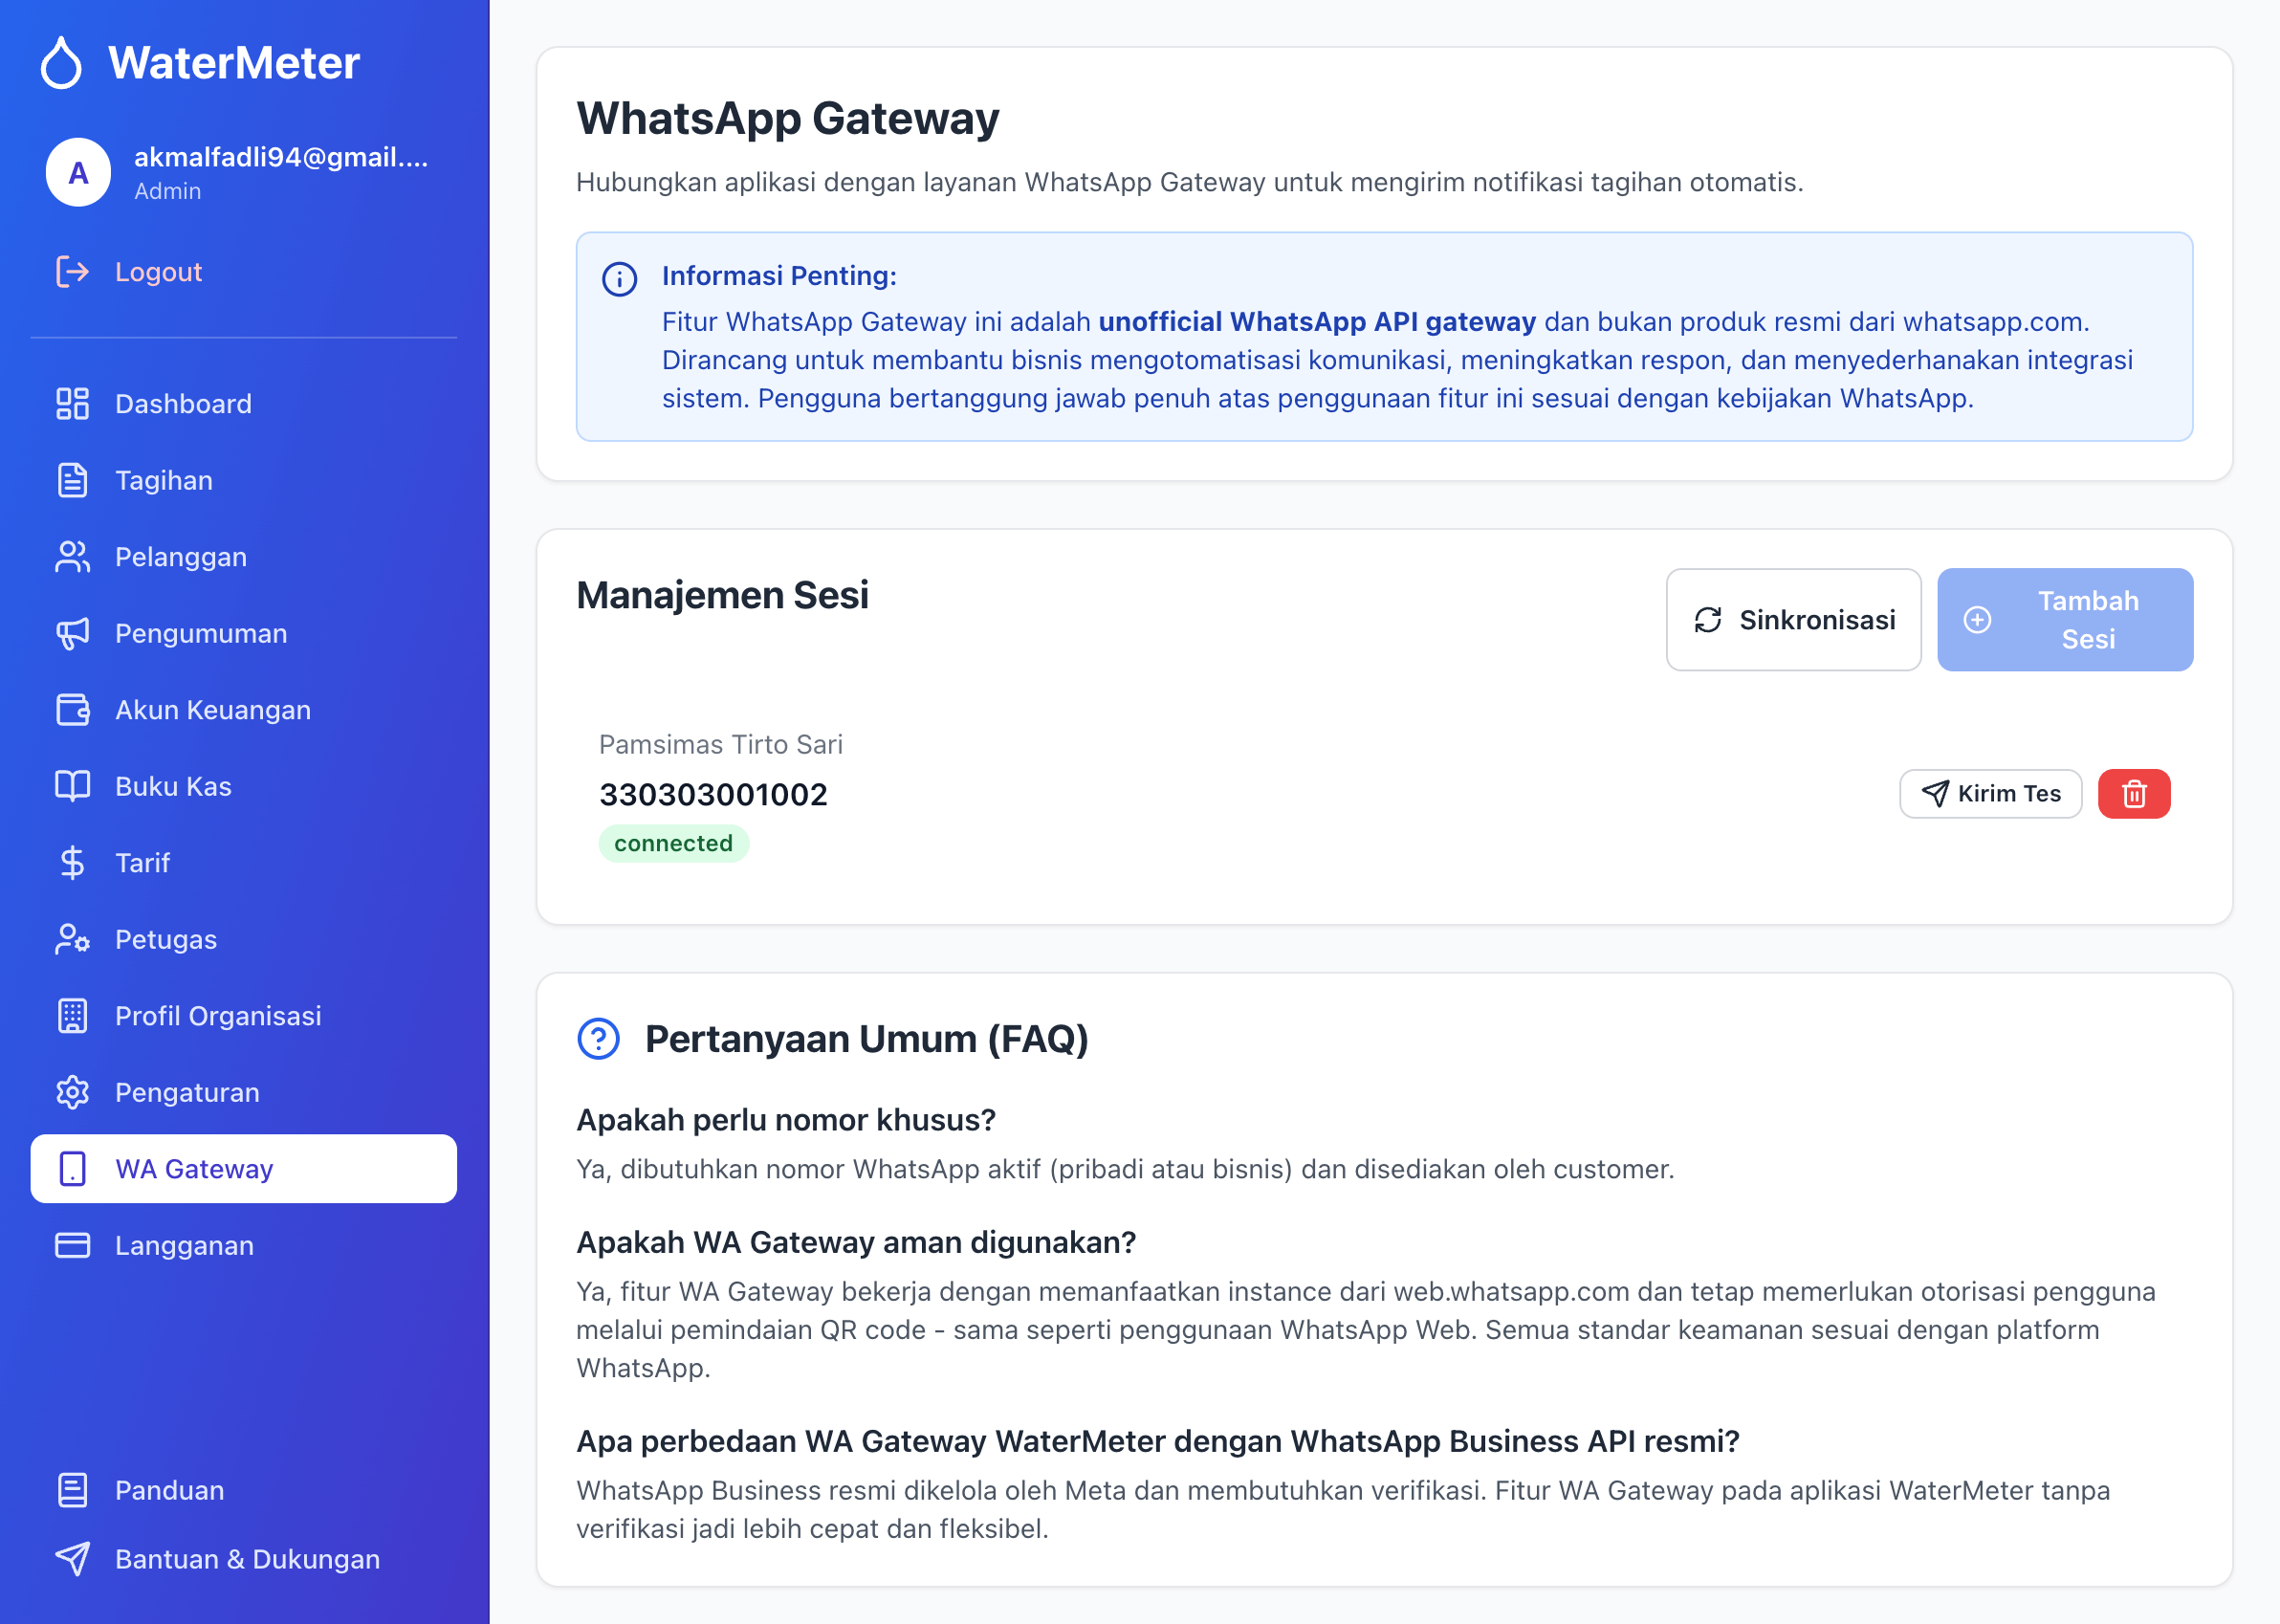Click the Manajemen Sesi heading
The width and height of the screenshot is (2280, 1624).
pos(722,595)
